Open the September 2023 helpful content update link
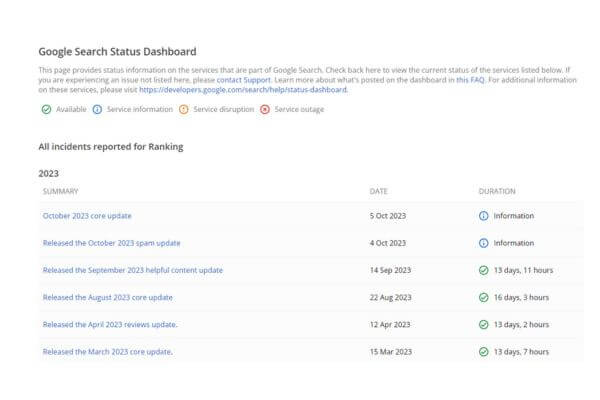The width and height of the screenshot is (600, 400). [132, 270]
